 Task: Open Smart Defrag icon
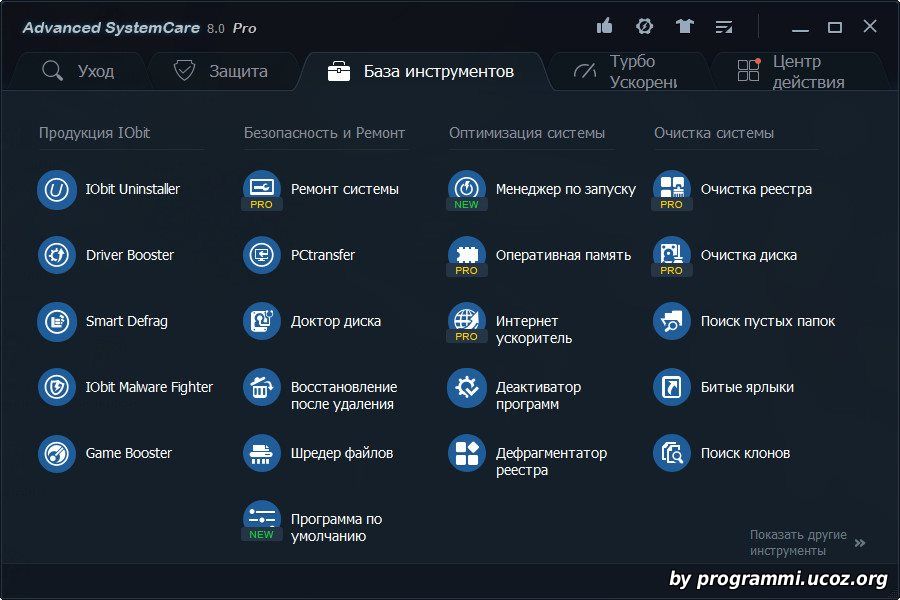(x=57, y=321)
